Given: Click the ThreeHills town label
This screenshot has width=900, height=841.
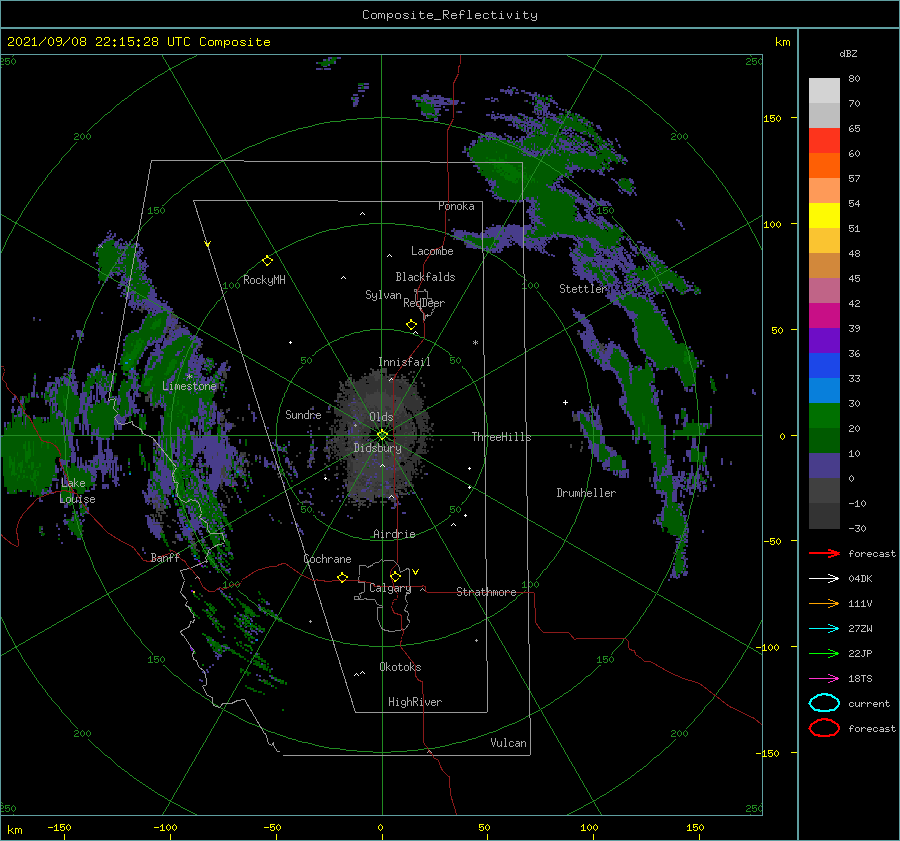Looking at the screenshot, I should point(502,437).
